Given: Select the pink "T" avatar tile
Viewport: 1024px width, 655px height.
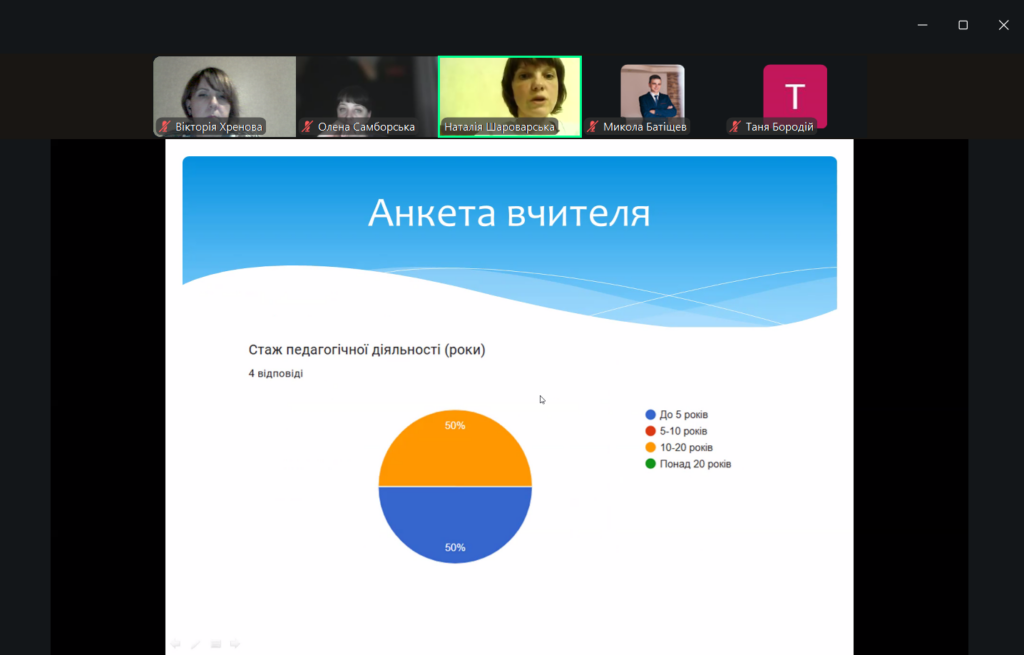Looking at the screenshot, I should (795, 94).
